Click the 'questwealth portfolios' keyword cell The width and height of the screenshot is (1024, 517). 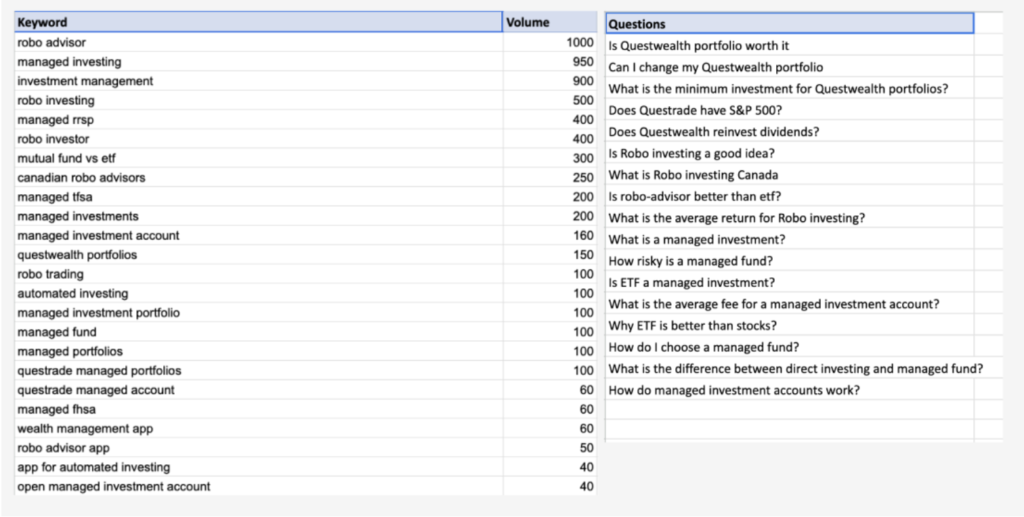[x=259, y=255]
